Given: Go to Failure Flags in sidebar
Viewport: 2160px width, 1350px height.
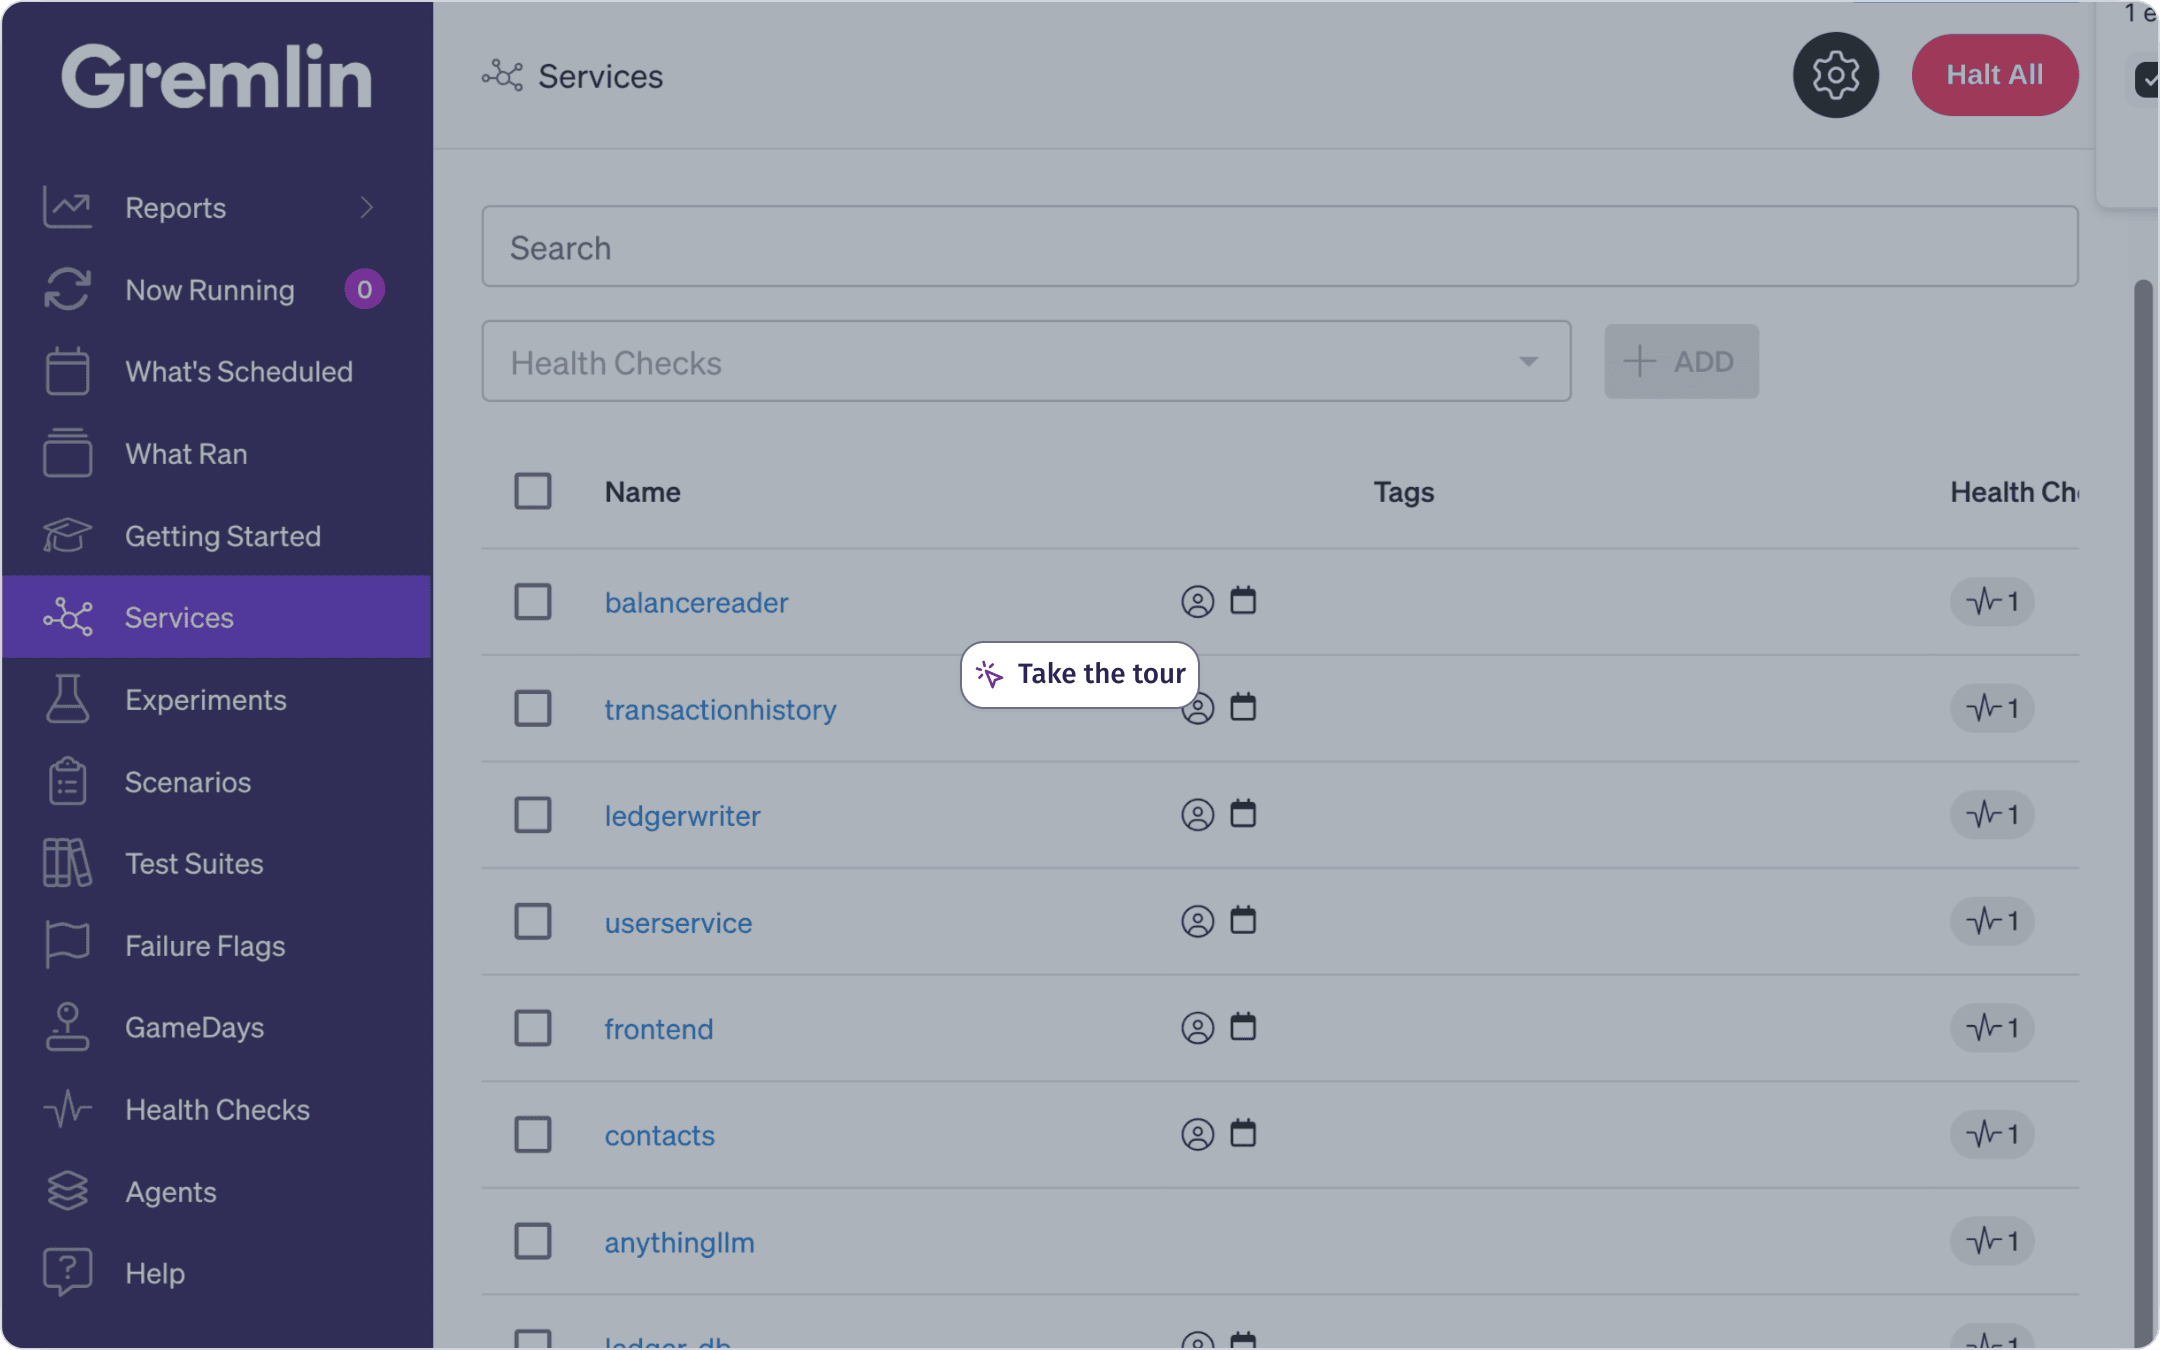Looking at the screenshot, I should [x=205, y=946].
